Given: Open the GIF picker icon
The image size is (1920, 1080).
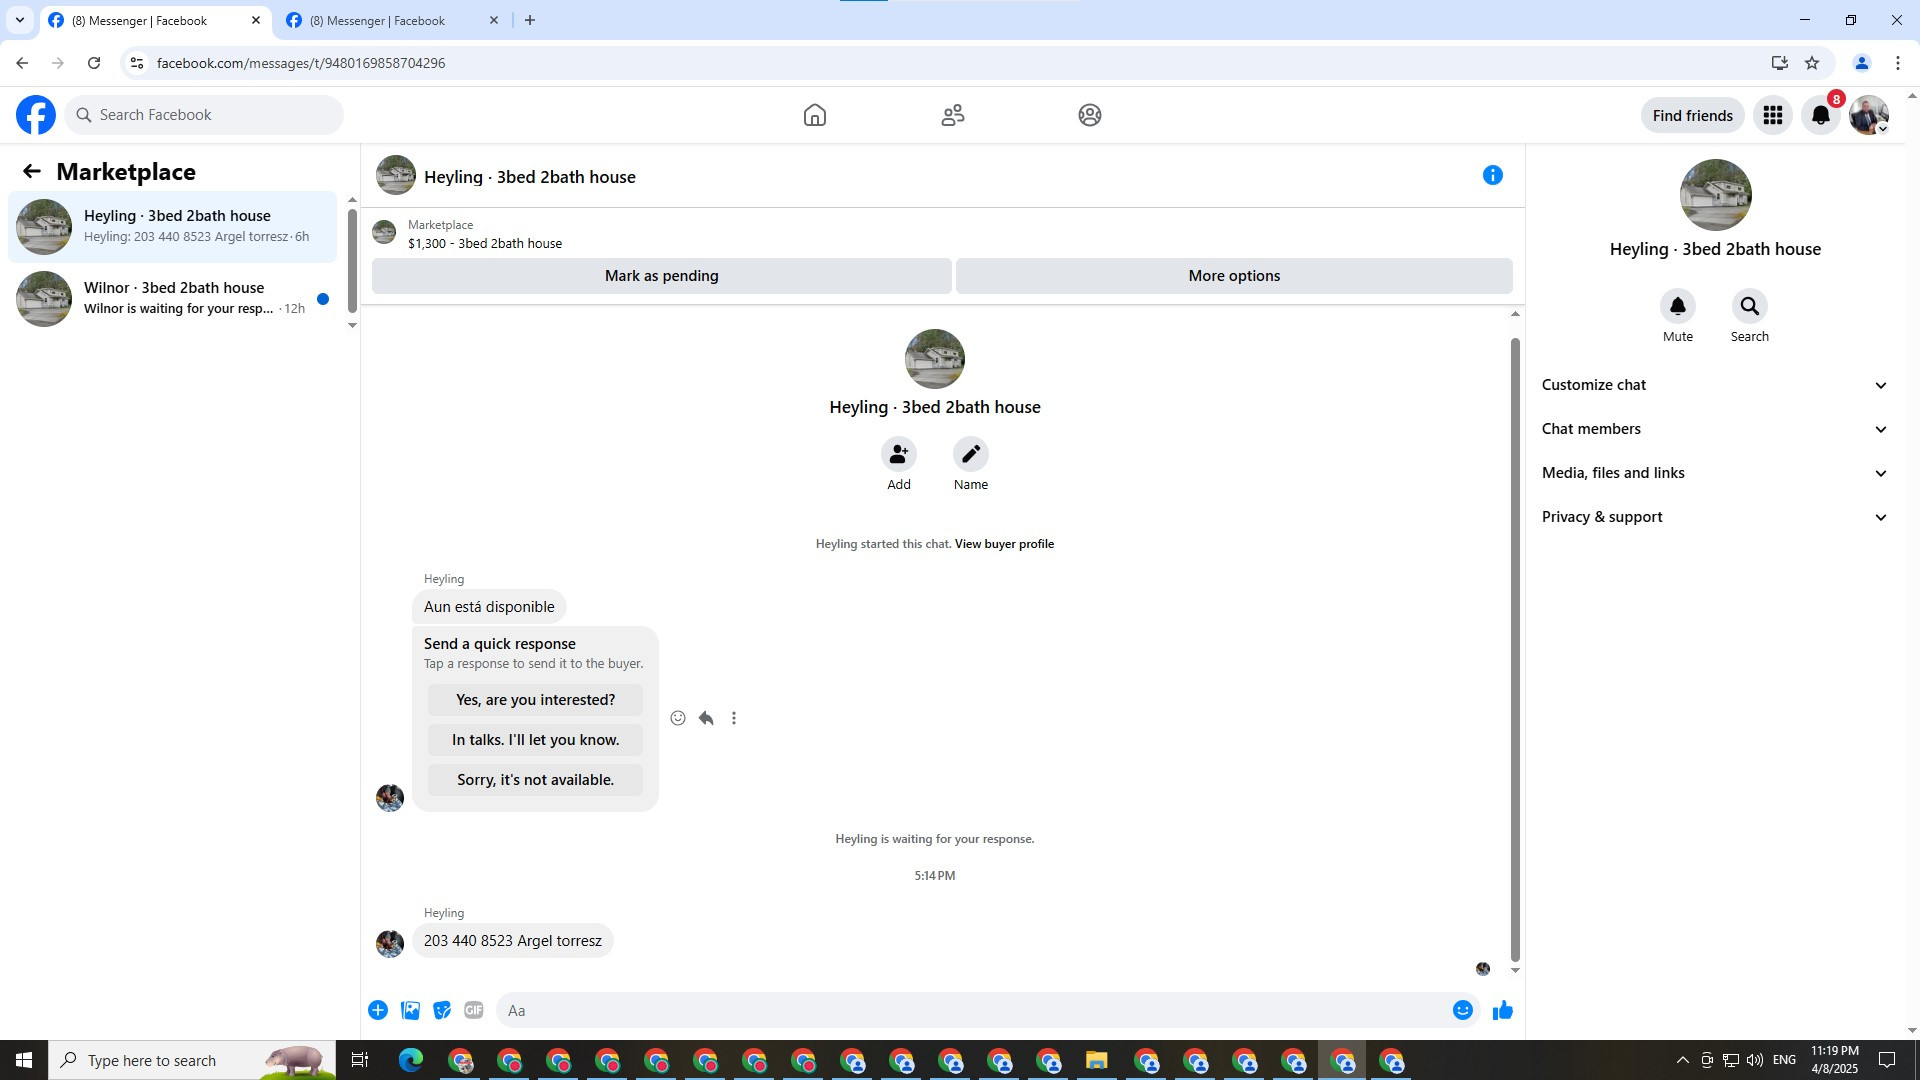Looking at the screenshot, I should tap(474, 1010).
